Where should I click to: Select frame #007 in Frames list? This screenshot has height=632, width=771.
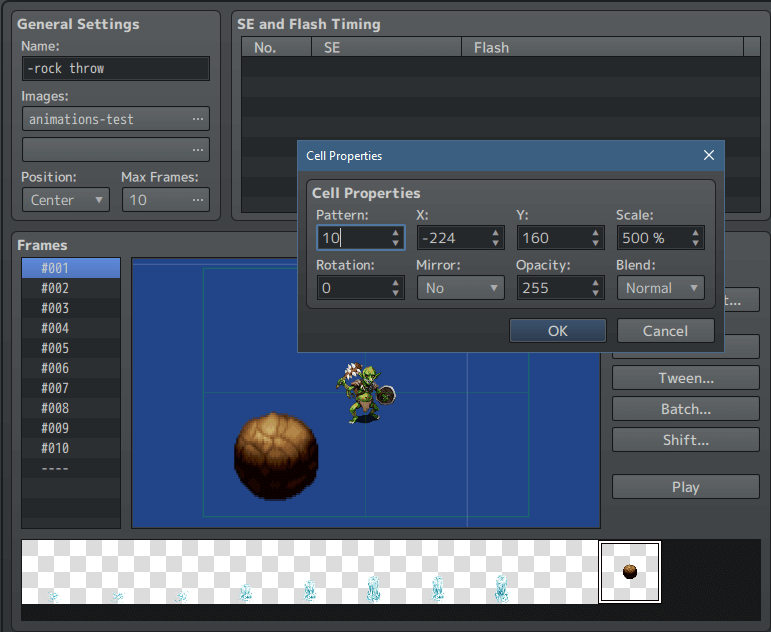71,388
